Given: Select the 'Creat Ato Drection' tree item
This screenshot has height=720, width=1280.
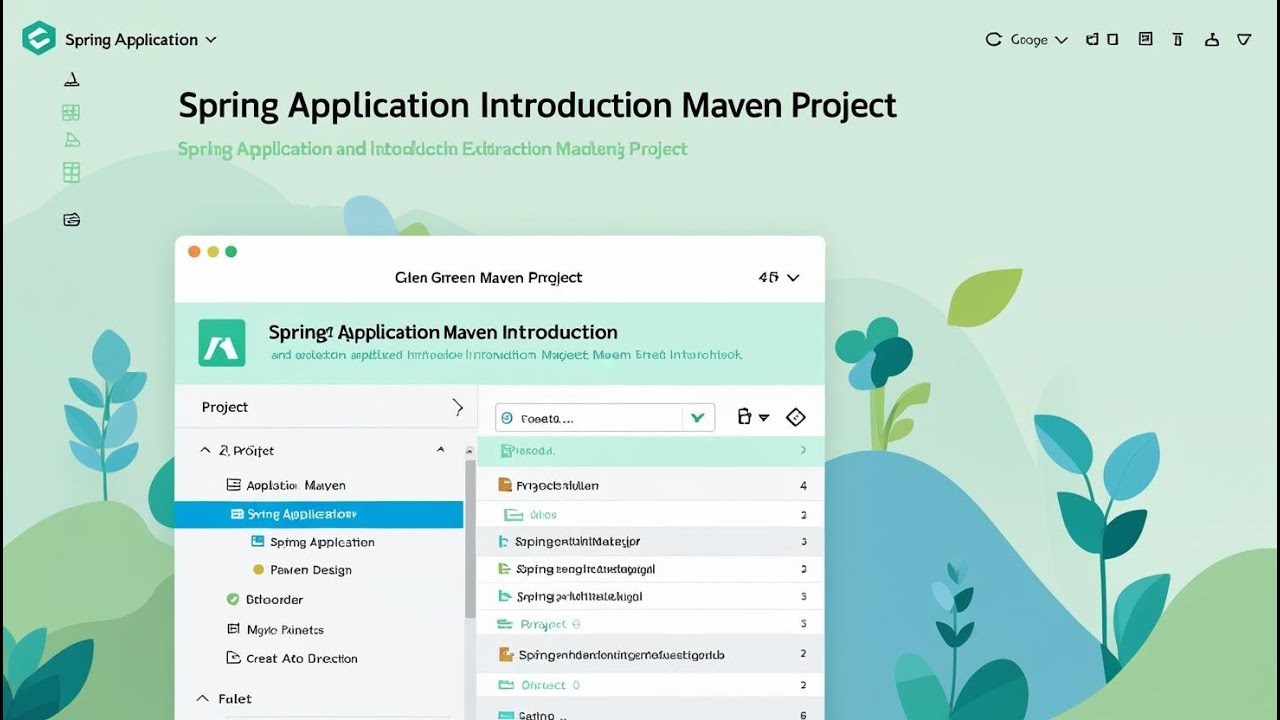Looking at the screenshot, I should coord(292,659).
